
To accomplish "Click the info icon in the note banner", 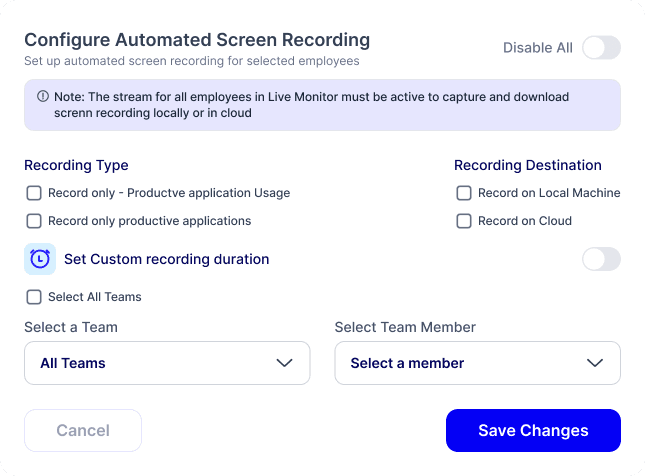I will click(43, 97).
